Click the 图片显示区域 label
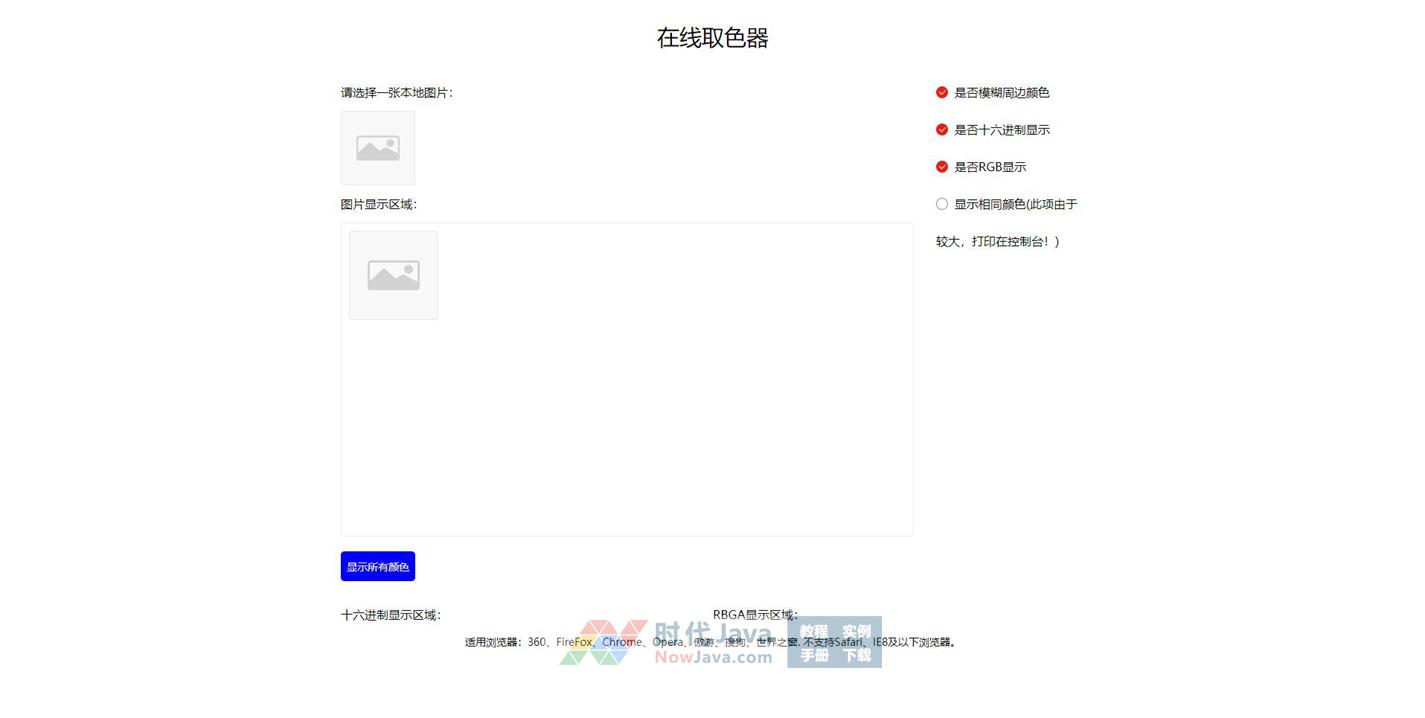Image resolution: width=1425 pixels, height=718 pixels. (379, 204)
